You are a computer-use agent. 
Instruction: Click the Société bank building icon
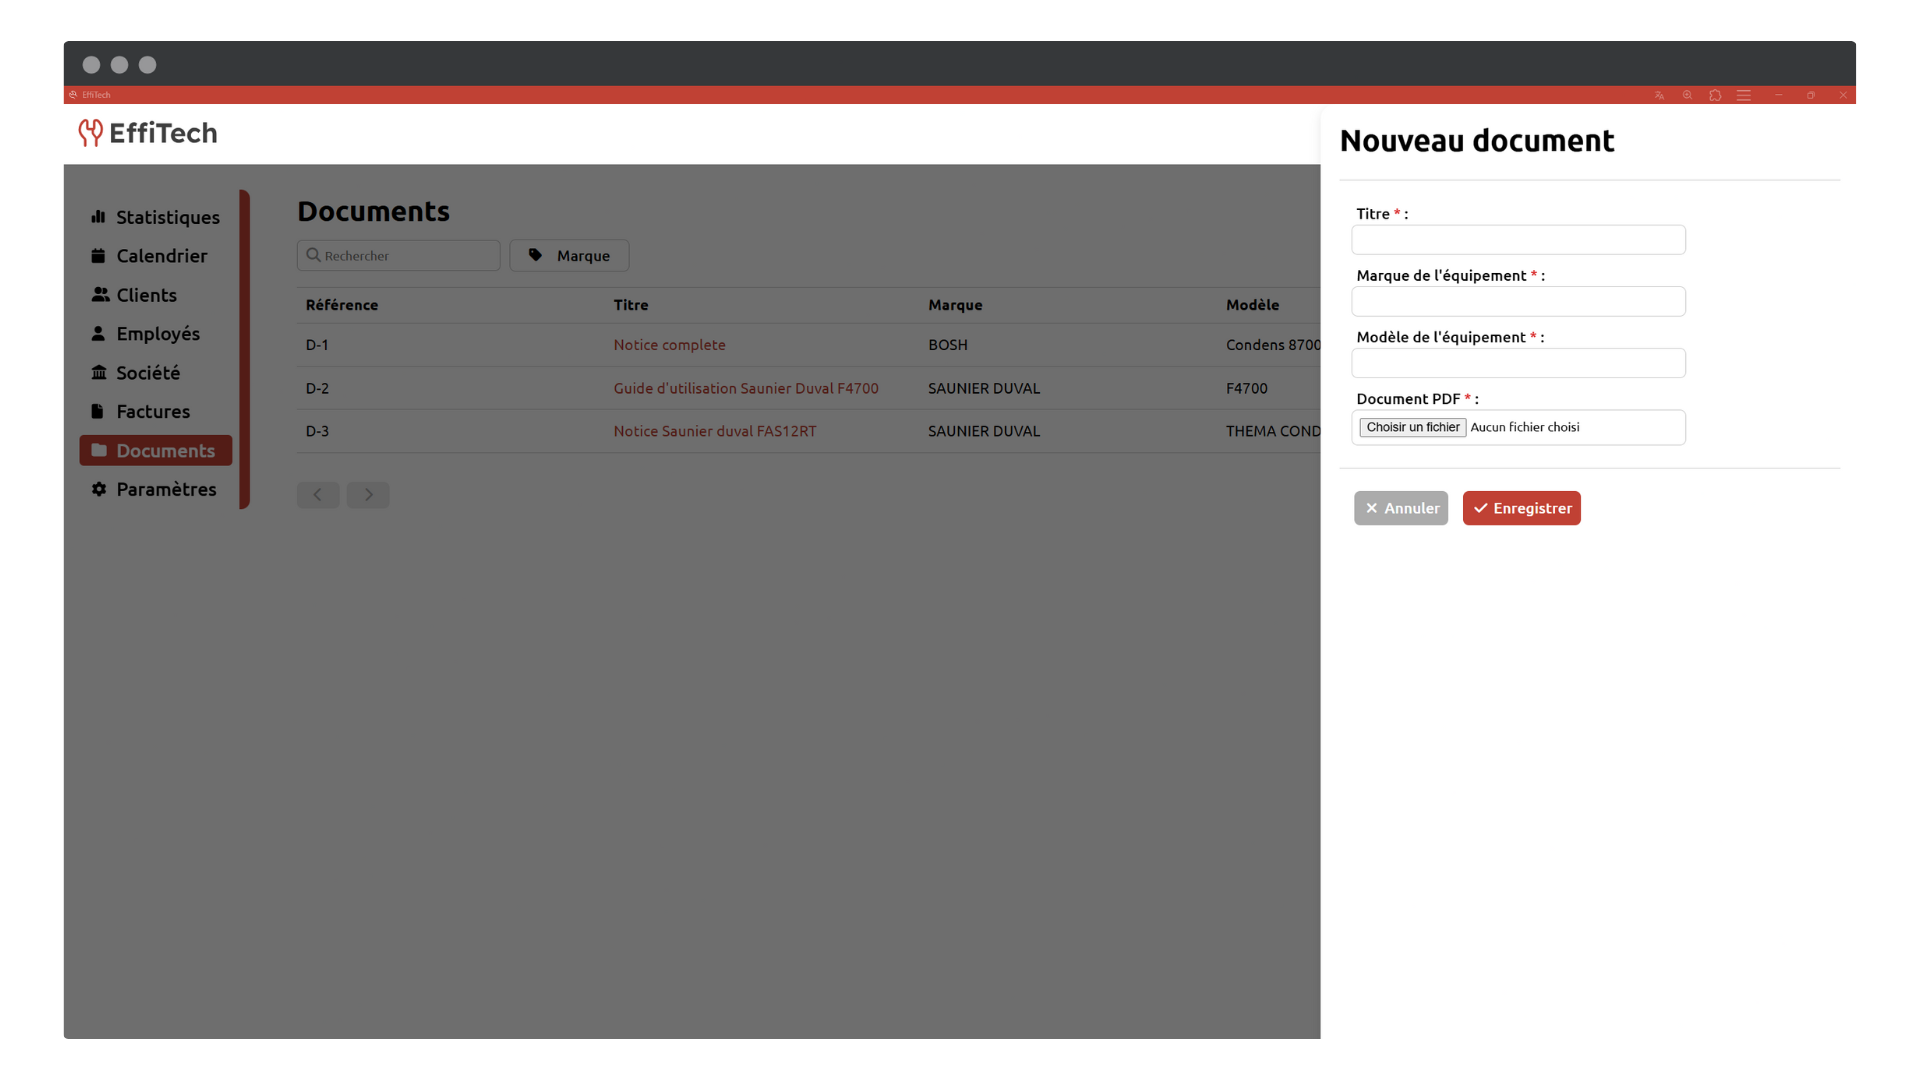point(98,373)
